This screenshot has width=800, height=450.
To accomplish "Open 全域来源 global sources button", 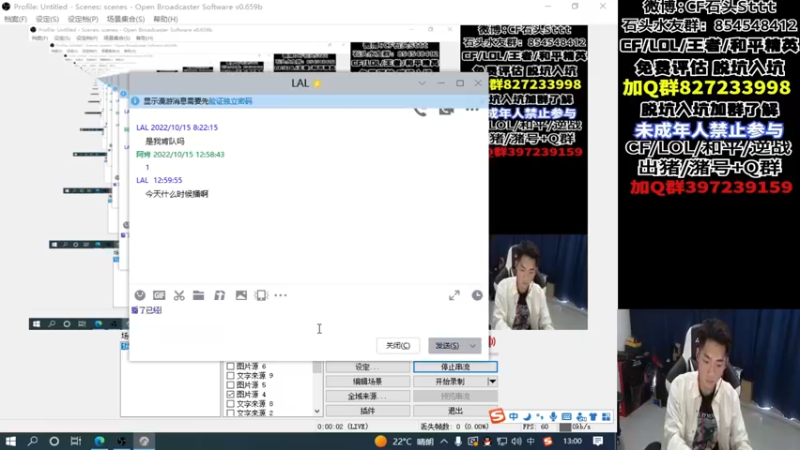I will pyautogui.click(x=367, y=396).
